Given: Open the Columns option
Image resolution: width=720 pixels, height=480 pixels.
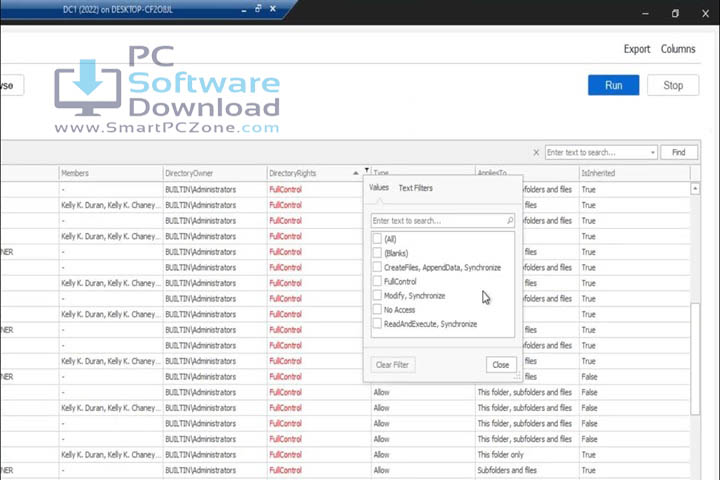Looking at the screenshot, I should (678, 49).
